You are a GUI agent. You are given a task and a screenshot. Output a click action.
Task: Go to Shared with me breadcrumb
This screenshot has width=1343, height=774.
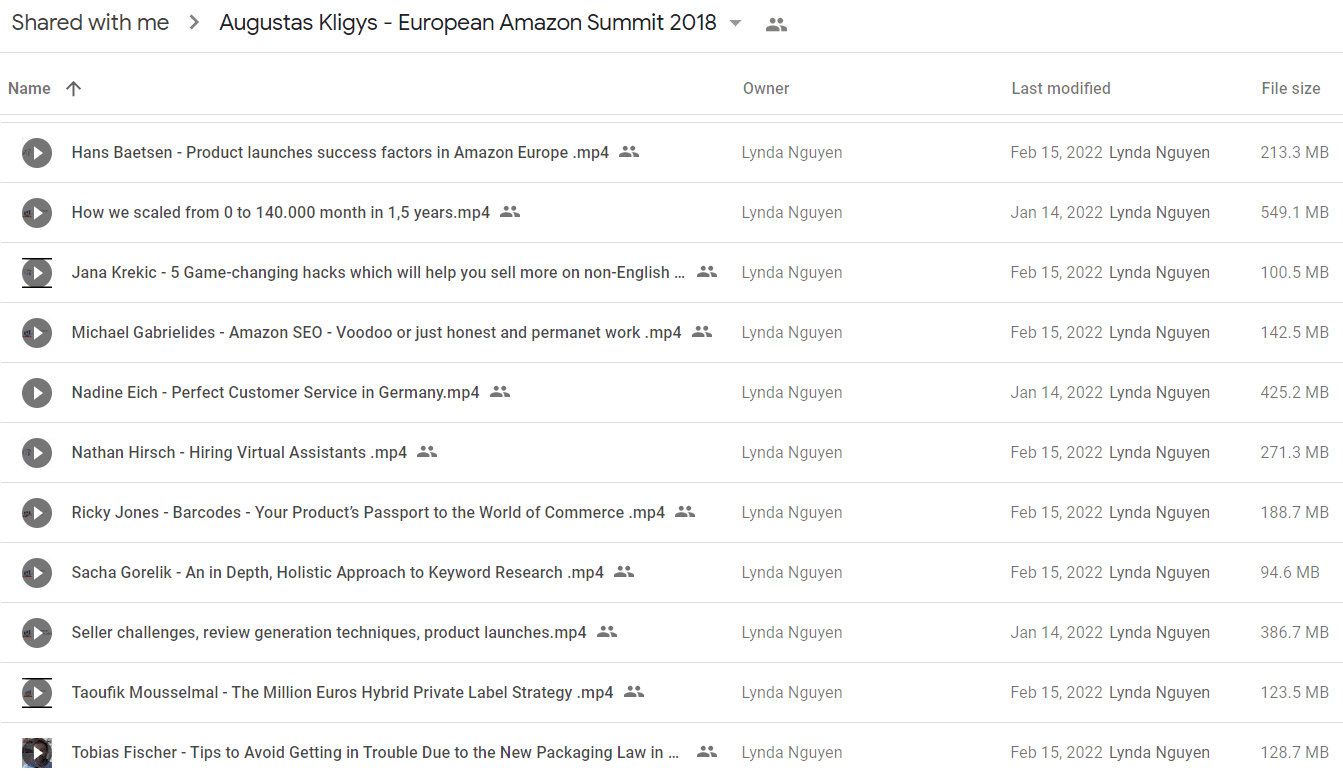(90, 23)
